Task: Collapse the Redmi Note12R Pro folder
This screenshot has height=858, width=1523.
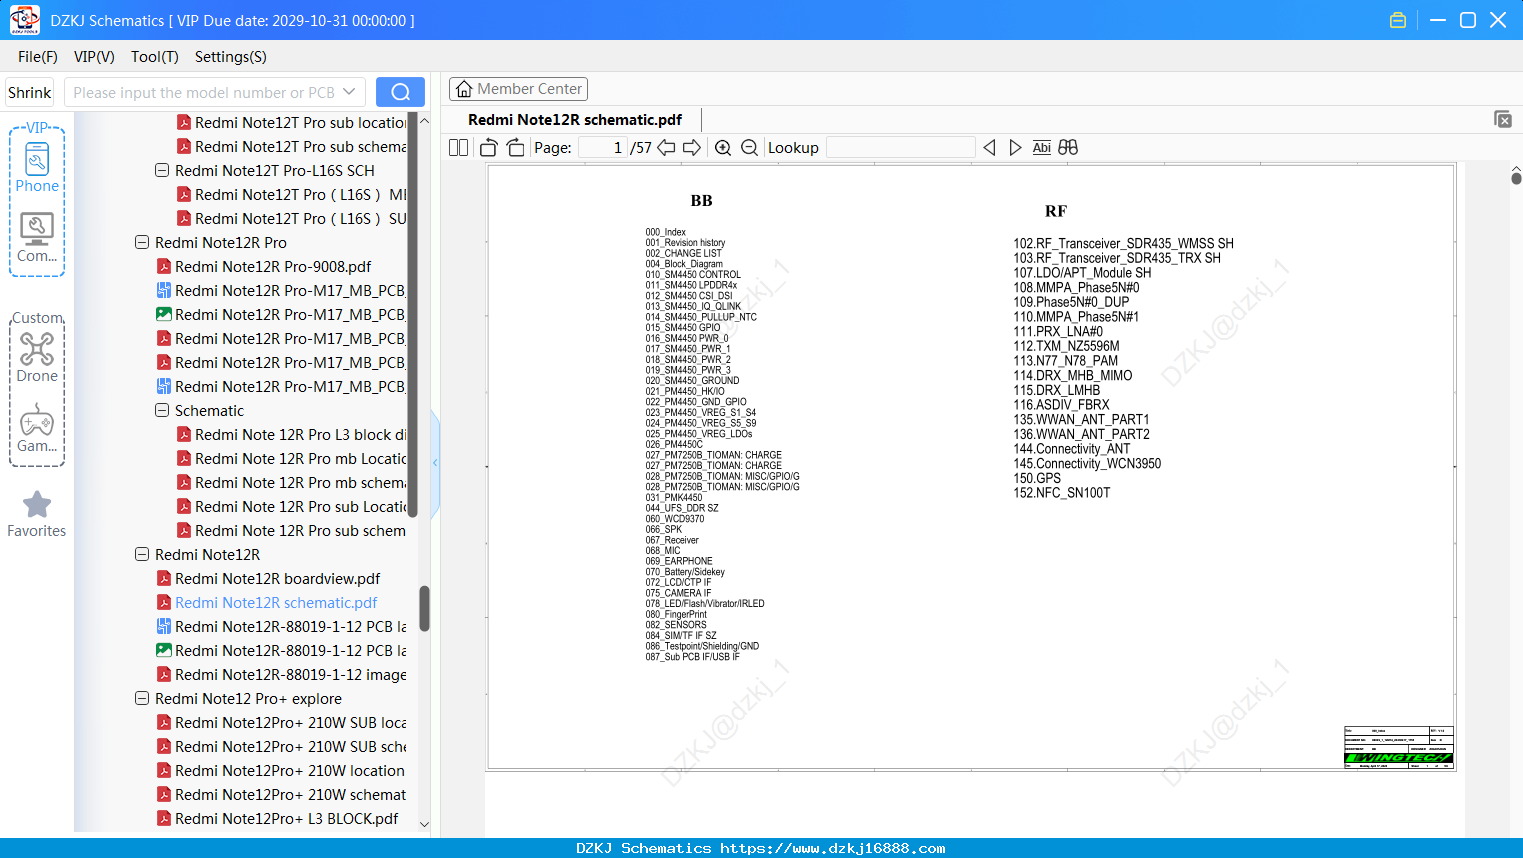Action: pyautogui.click(x=142, y=243)
